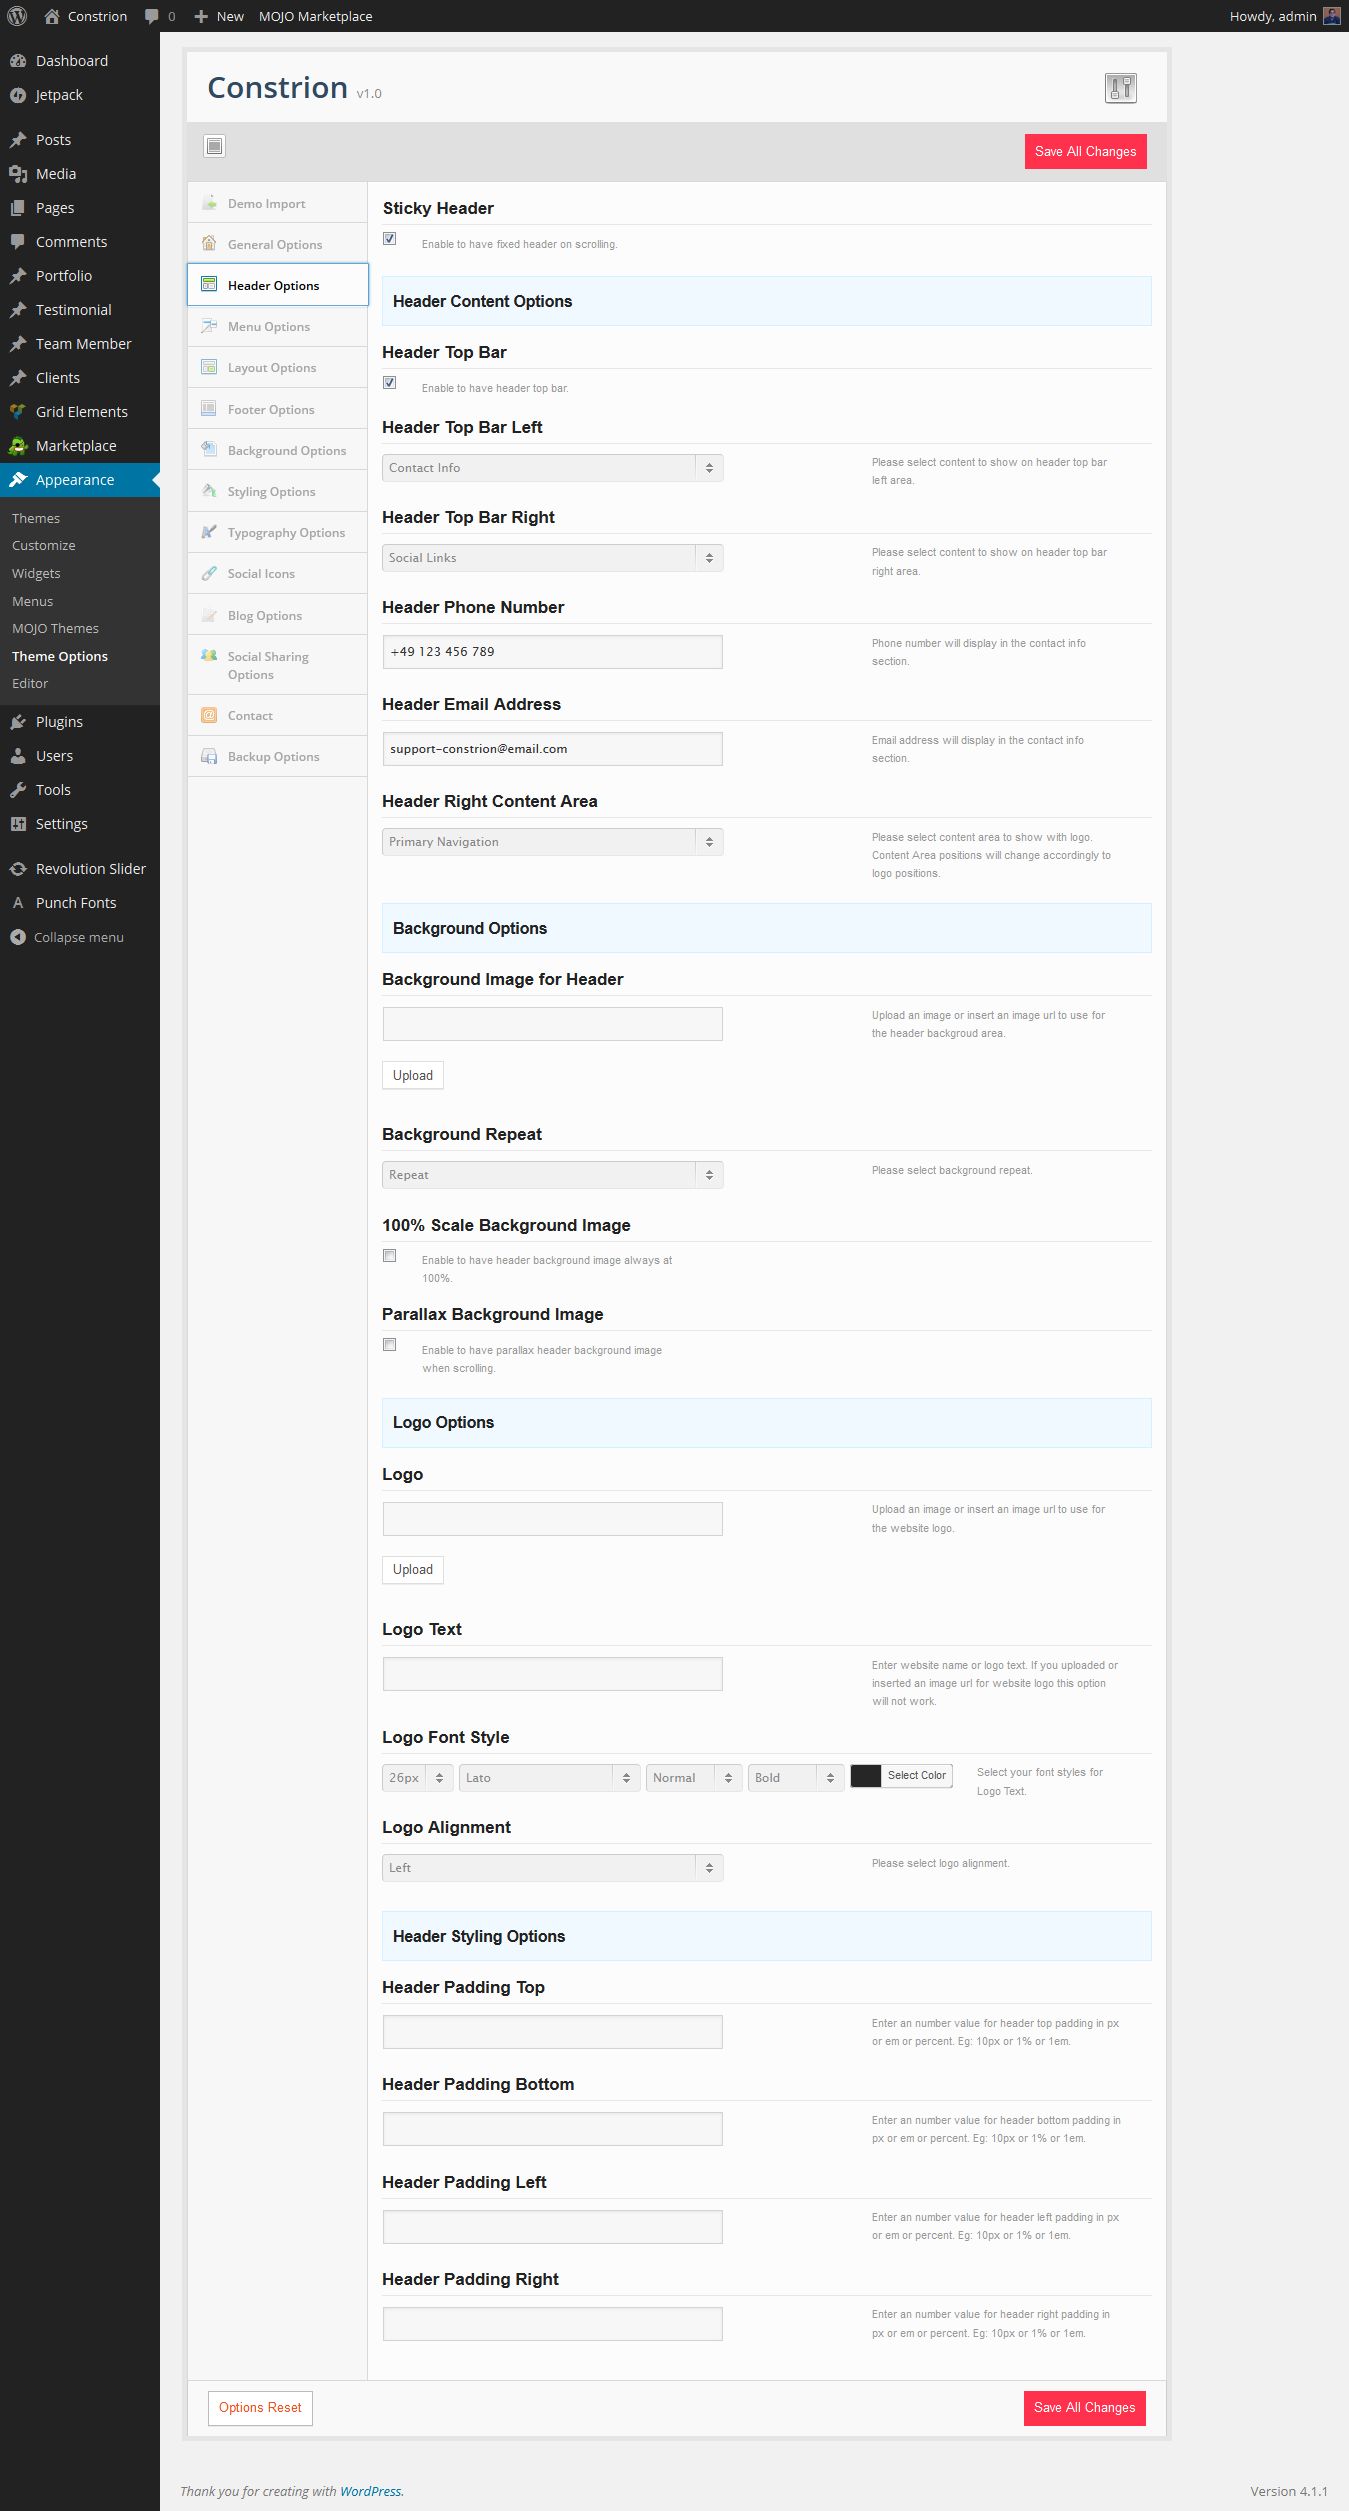Switch to the Typography Options tab
This screenshot has height=2511, width=1349.
pyautogui.click(x=286, y=533)
